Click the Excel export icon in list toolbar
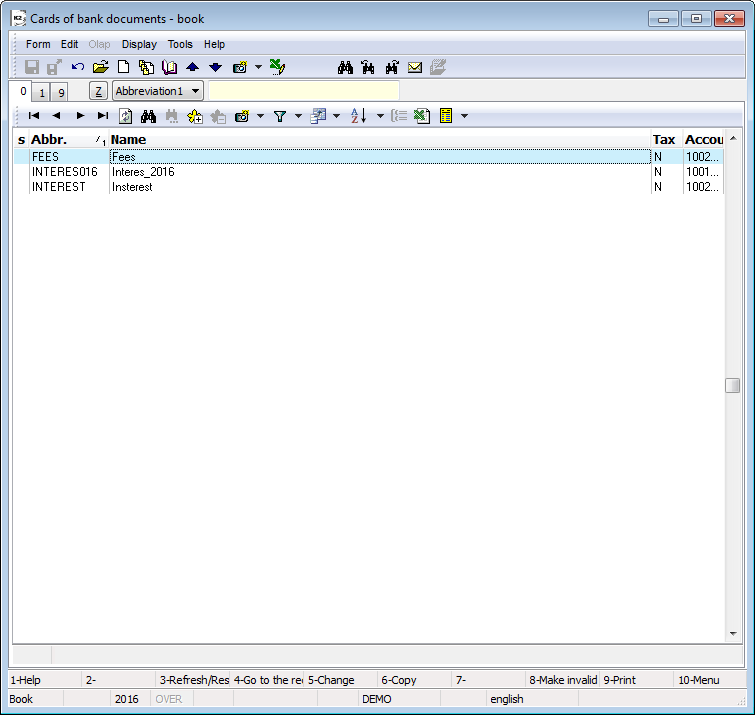This screenshot has height=715, width=755. (x=422, y=116)
